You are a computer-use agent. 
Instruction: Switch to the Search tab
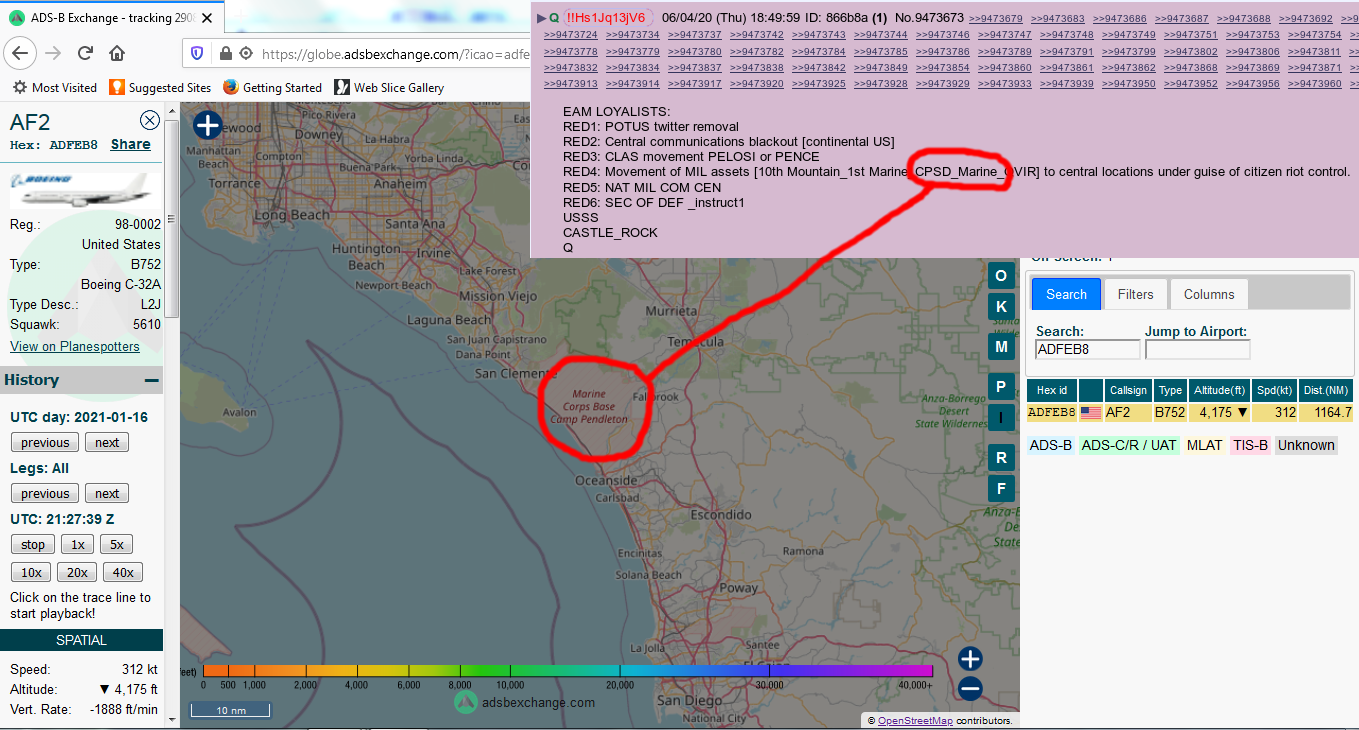pyautogui.click(x=1066, y=294)
